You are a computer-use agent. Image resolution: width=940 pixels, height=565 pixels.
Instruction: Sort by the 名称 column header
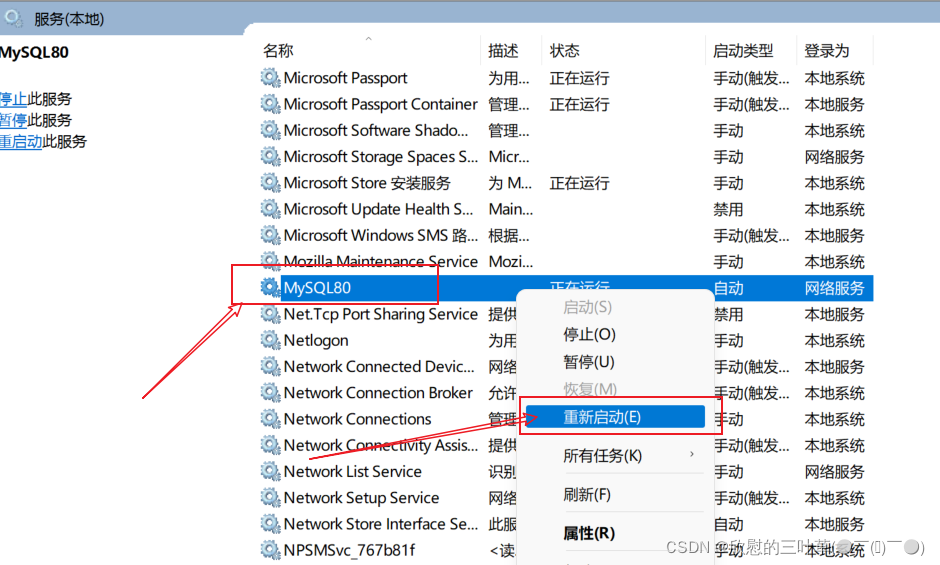click(x=278, y=51)
